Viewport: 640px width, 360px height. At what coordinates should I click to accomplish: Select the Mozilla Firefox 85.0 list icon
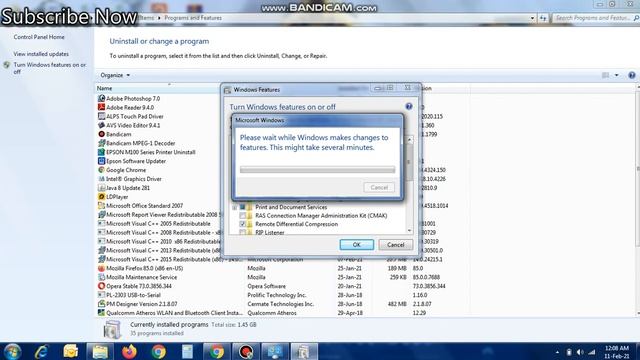tap(101, 268)
